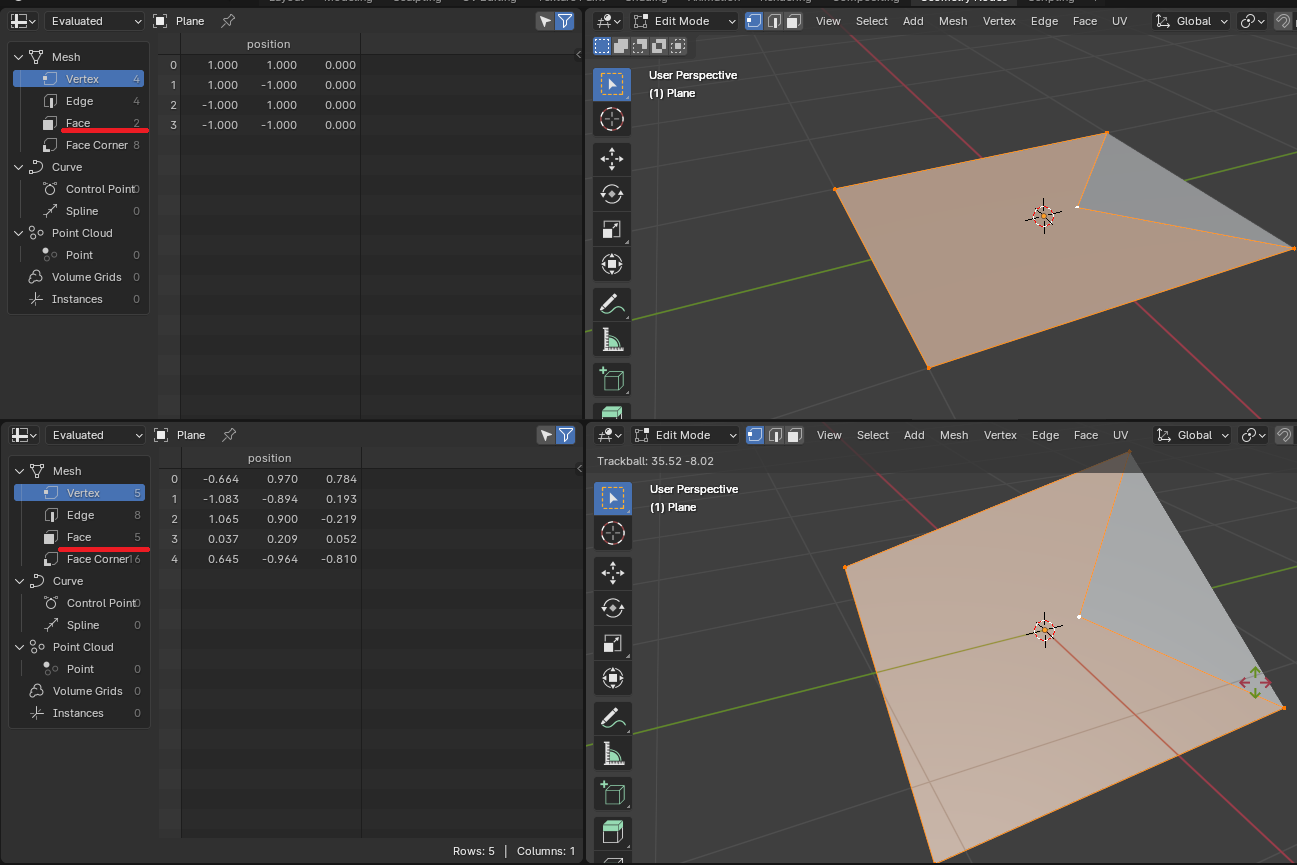This screenshot has height=865, width=1297.
Task: Choose Set New Selection mode icon in upper viewport
Action: (x=602, y=45)
